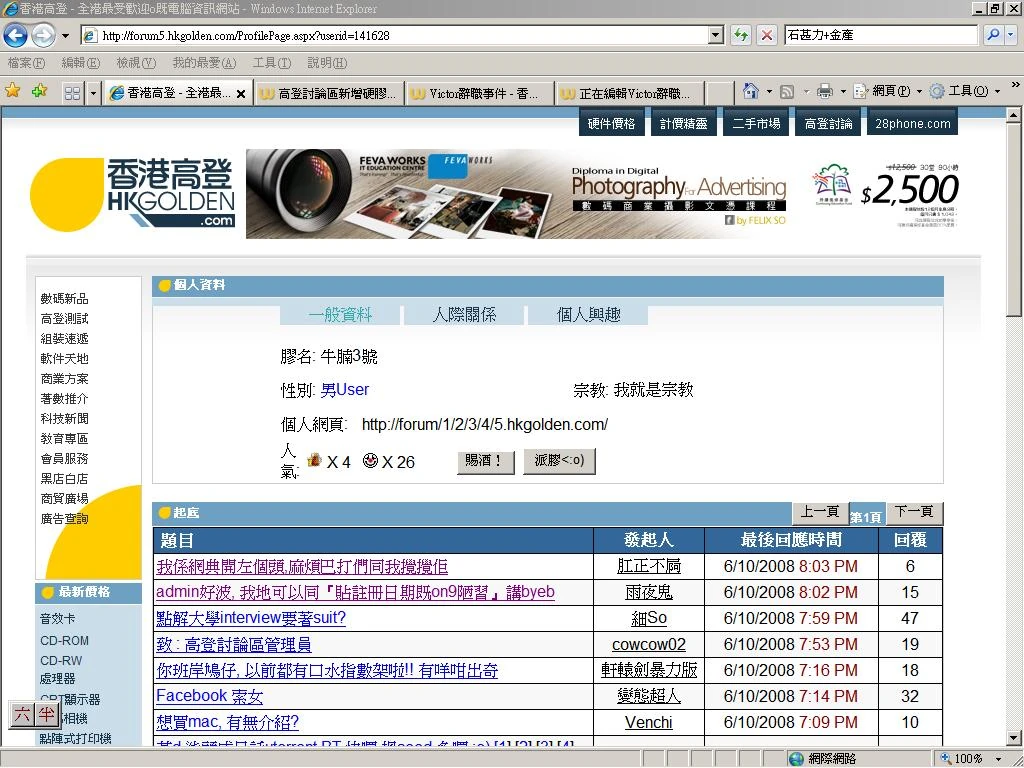Open the 說明(H) menu
This screenshot has width=1024, height=768.
coord(327,63)
